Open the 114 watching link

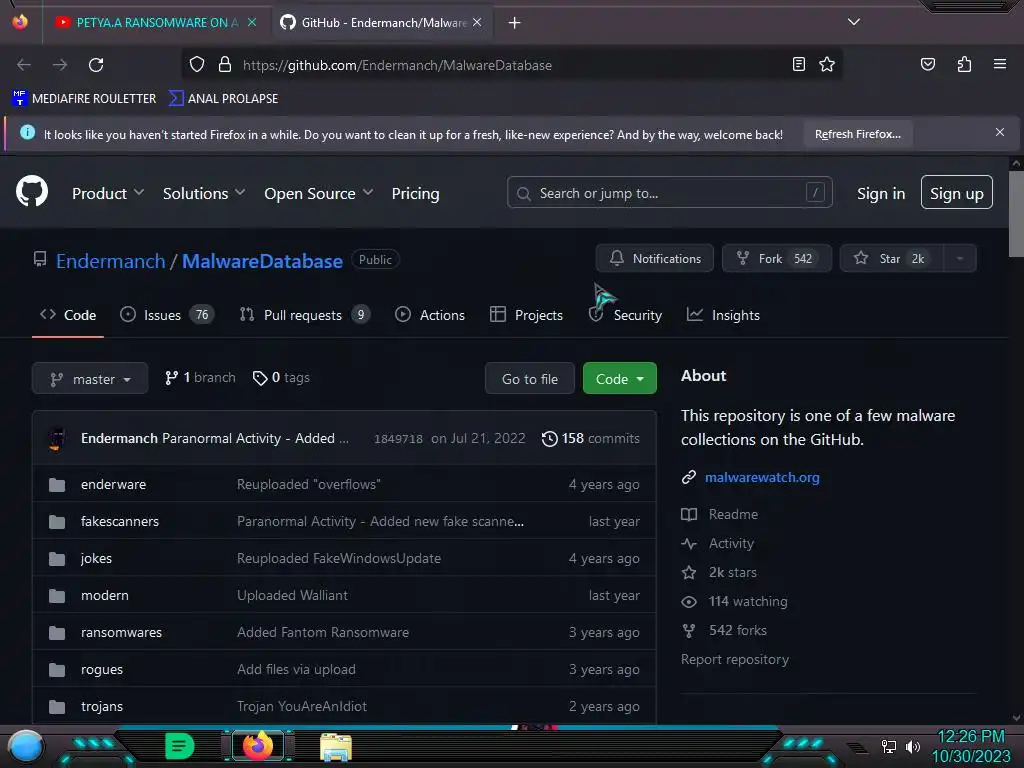734,601
